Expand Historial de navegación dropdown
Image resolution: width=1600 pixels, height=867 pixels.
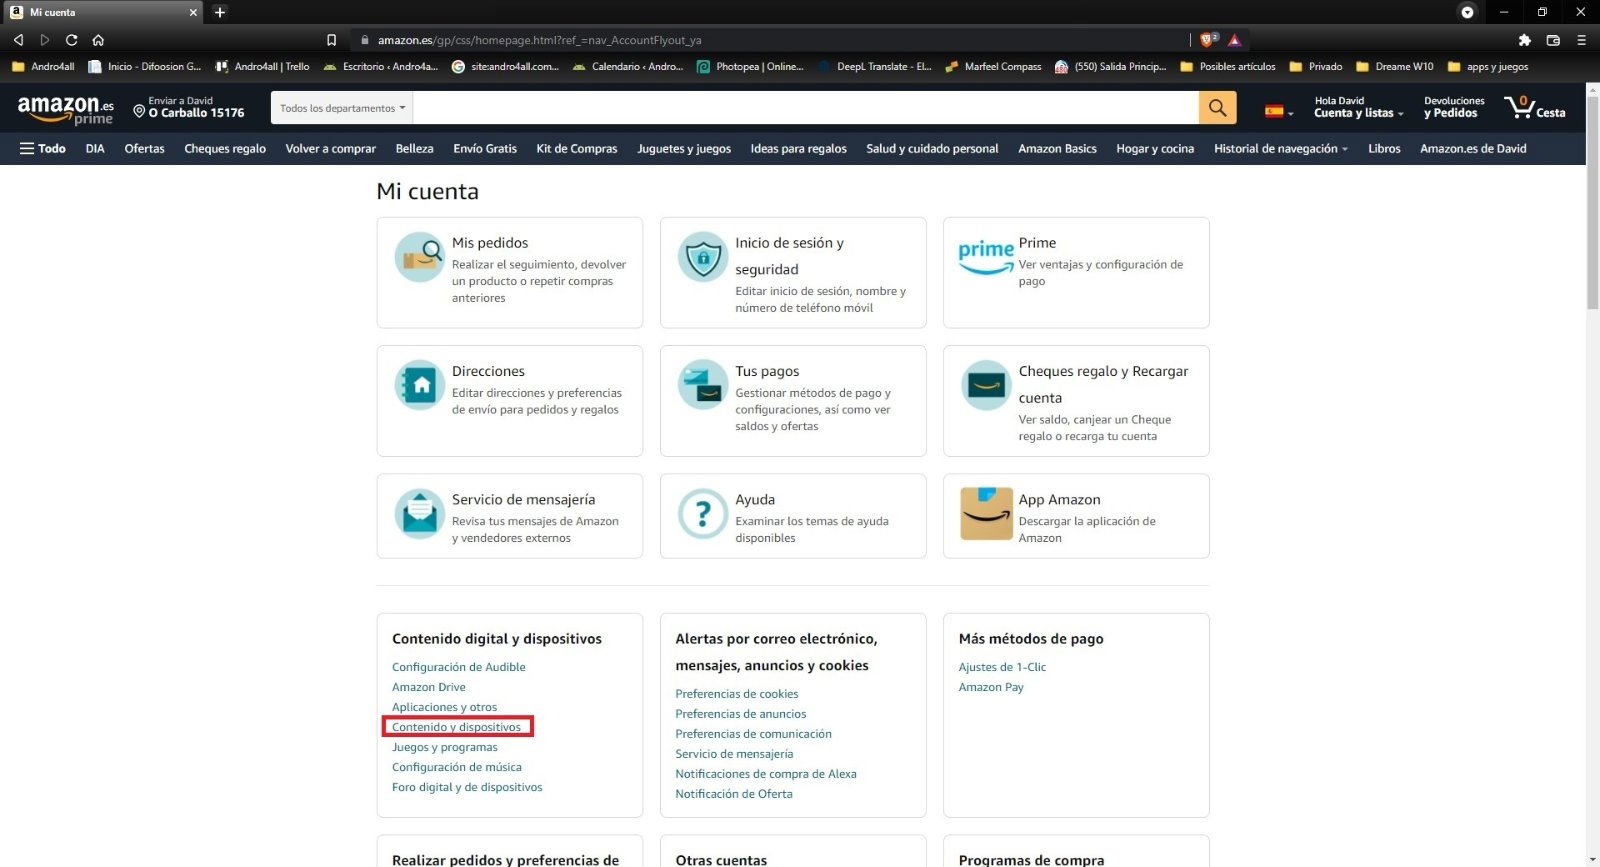(1280, 149)
